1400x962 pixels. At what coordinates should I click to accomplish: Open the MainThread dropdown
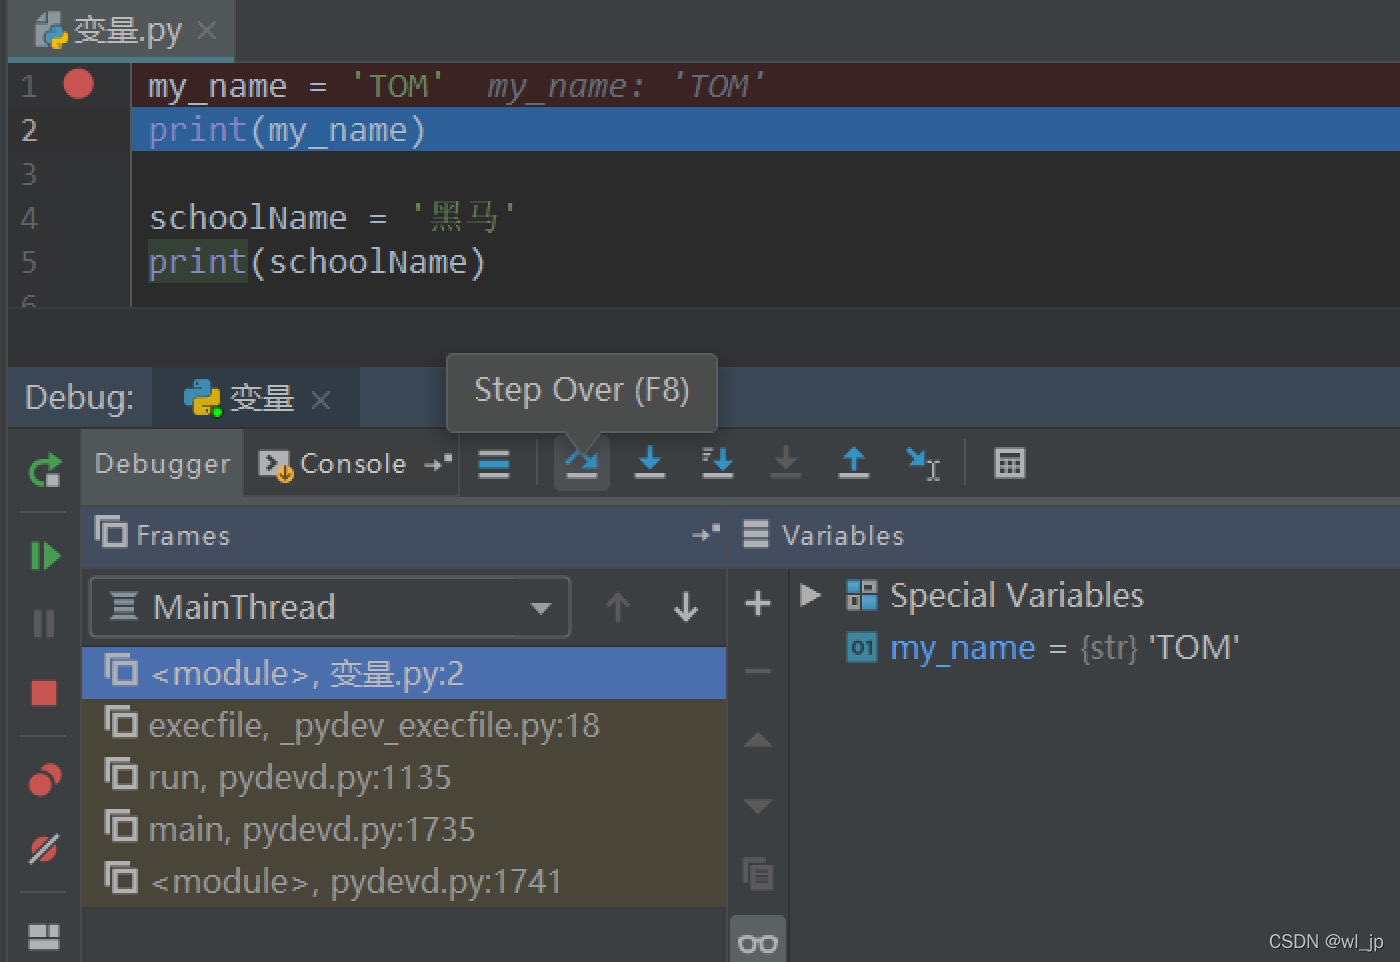pyautogui.click(x=330, y=607)
